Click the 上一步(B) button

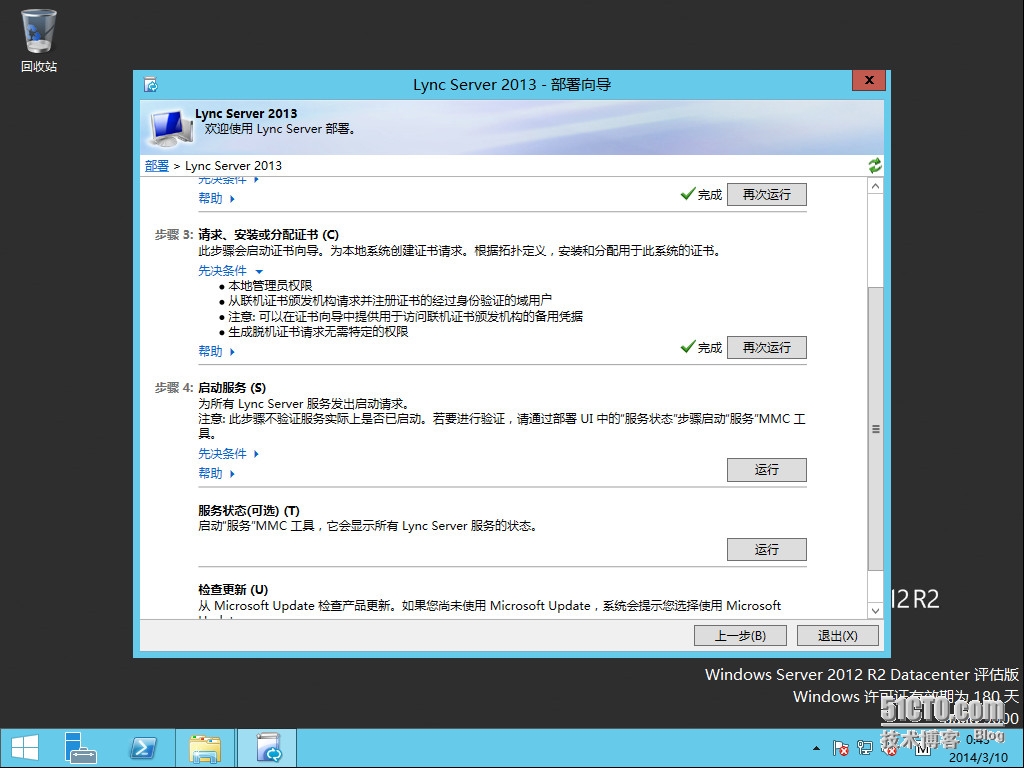coord(740,635)
